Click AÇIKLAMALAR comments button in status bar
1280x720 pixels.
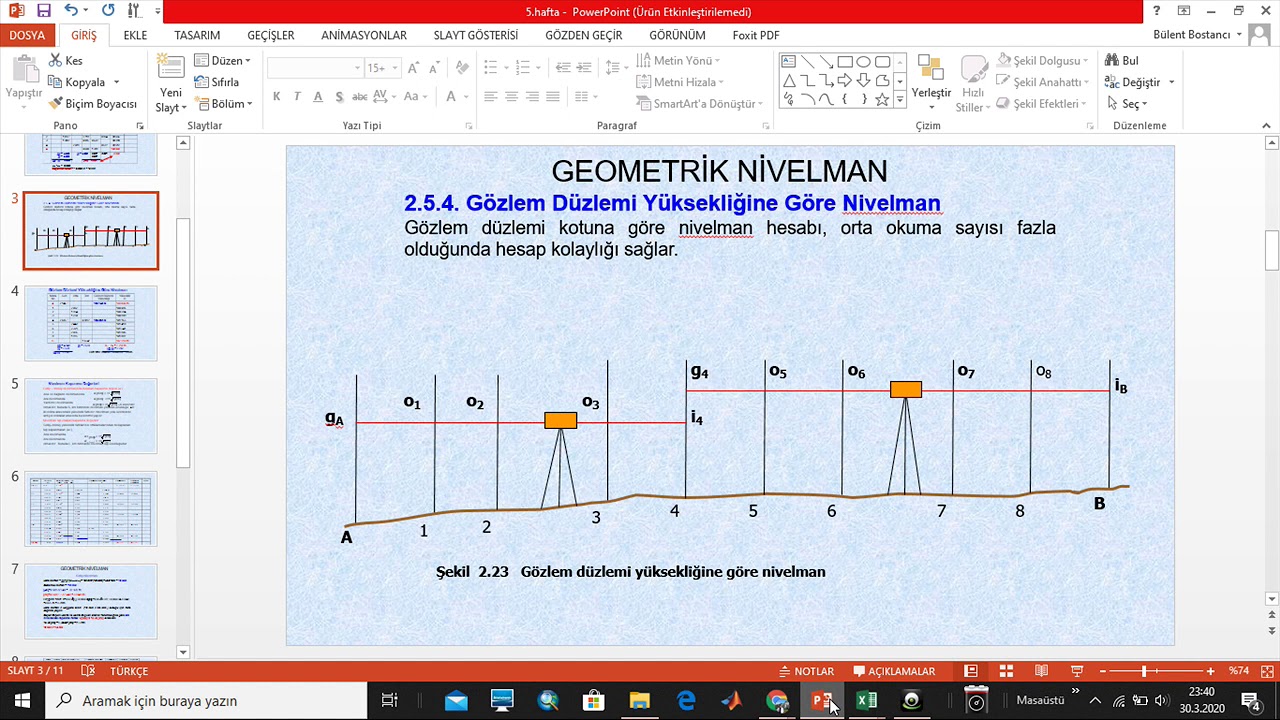pyautogui.click(x=894, y=671)
